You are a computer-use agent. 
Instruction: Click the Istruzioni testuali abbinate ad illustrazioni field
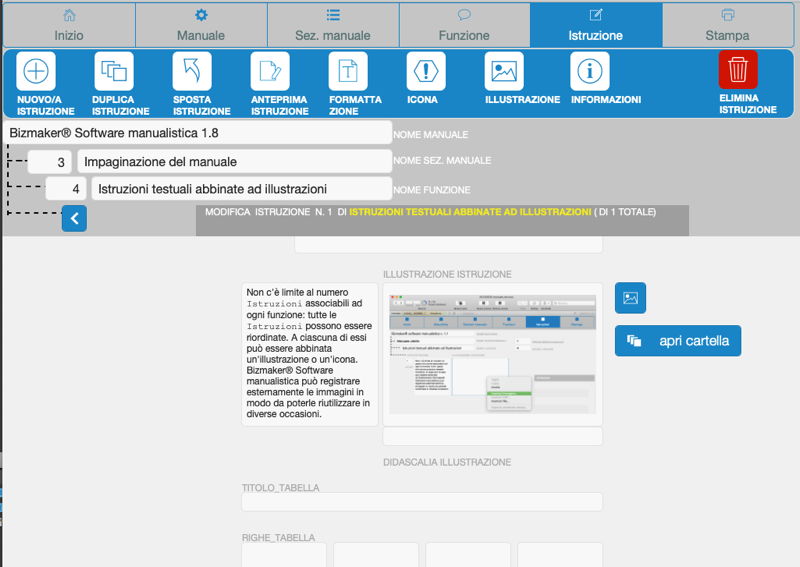pyautogui.click(x=242, y=189)
